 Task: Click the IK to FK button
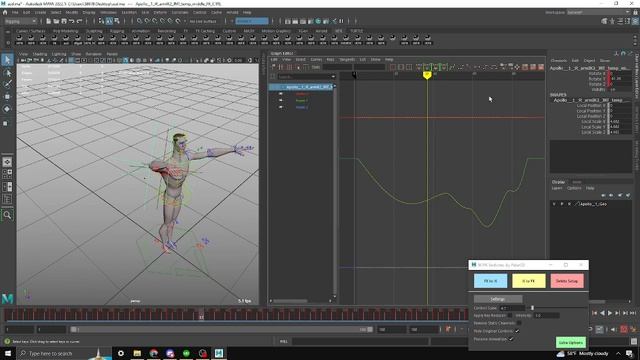pyautogui.click(x=529, y=281)
